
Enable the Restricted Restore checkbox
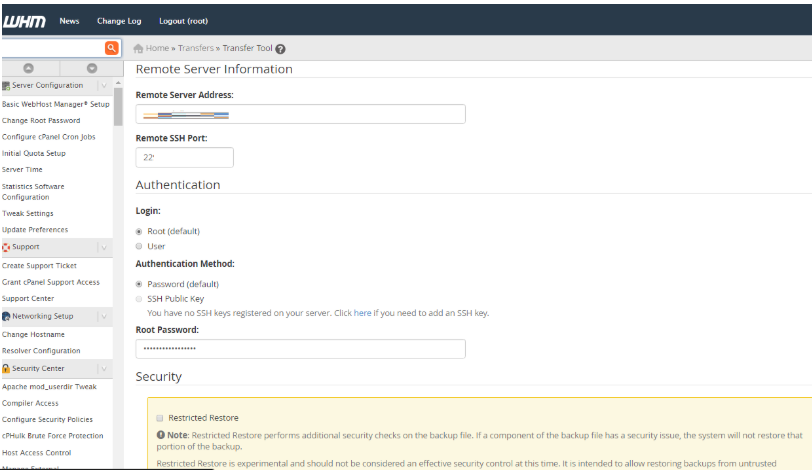159,417
